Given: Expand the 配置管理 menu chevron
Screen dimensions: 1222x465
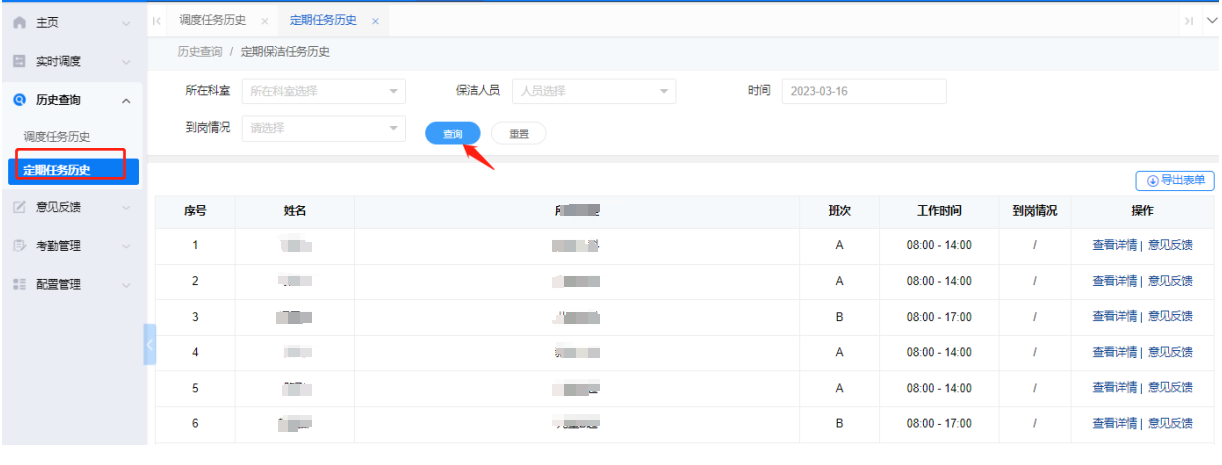Looking at the screenshot, I should (x=125, y=284).
